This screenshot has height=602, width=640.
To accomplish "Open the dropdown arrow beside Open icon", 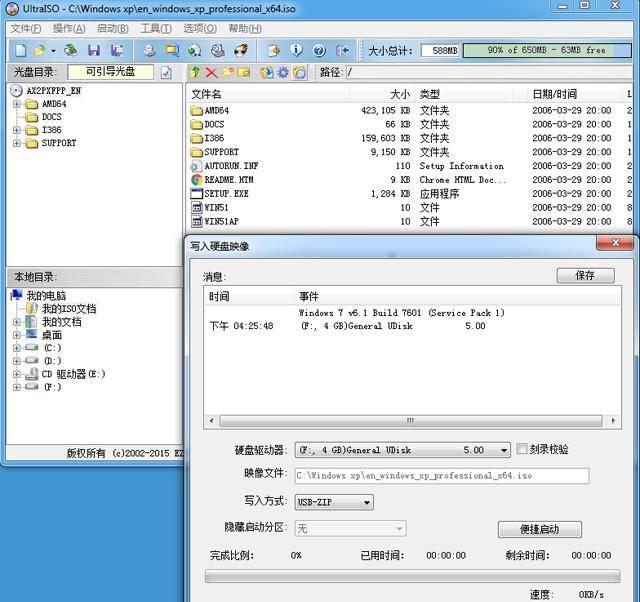I will pos(53,51).
